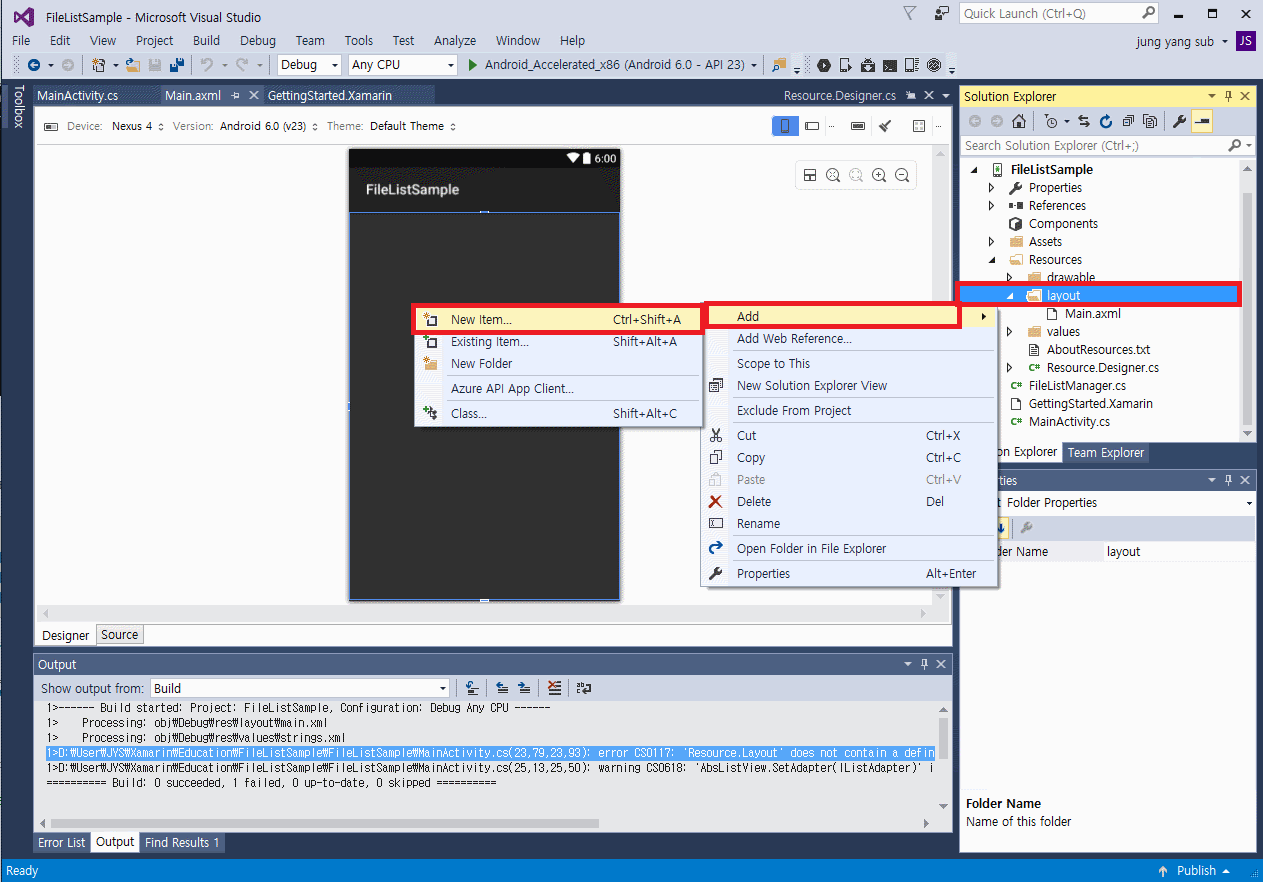
Task: Expand the Assets folder node
Action: click(x=991, y=241)
